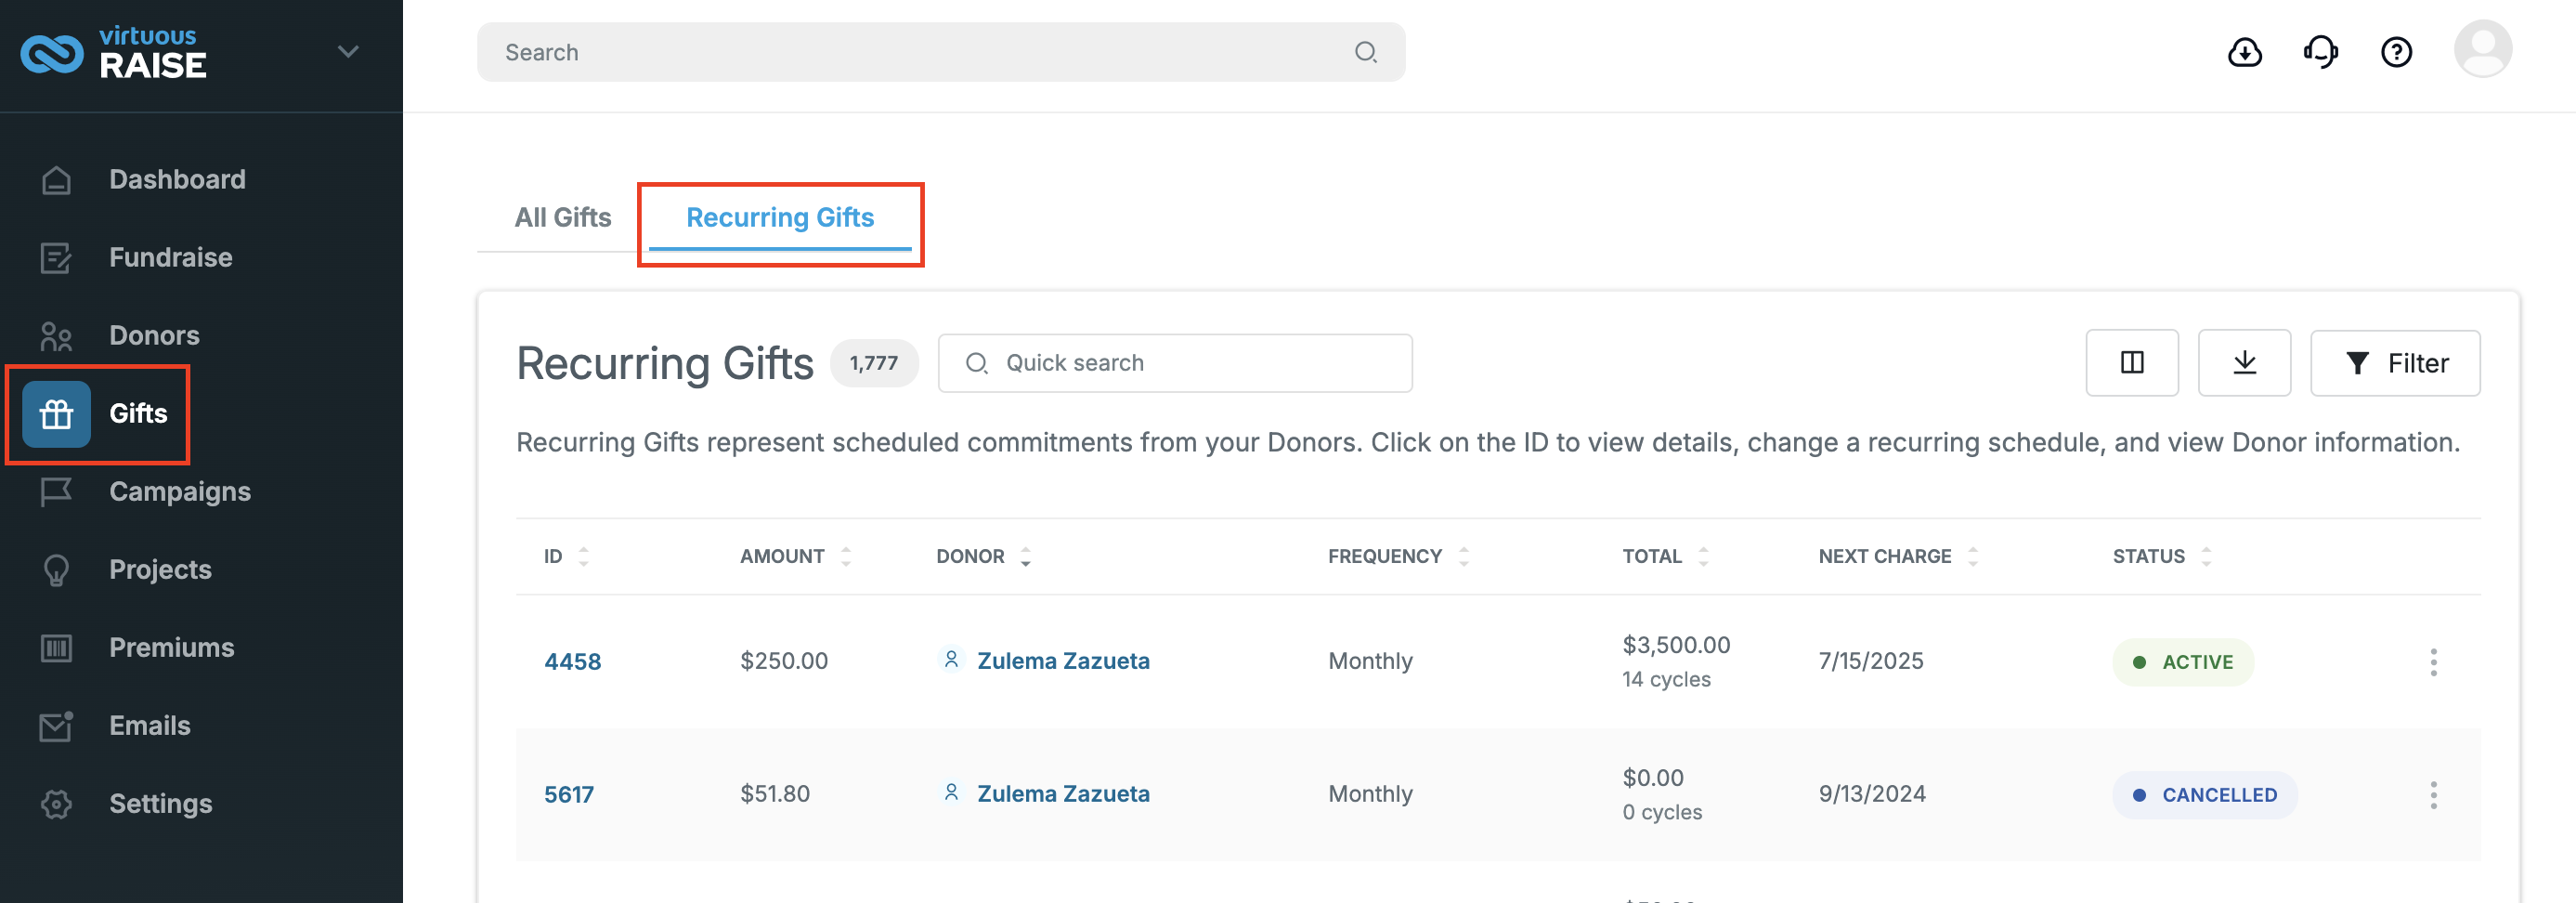This screenshot has width=2576, height=903.
Task: Focus the Quick search field
Action: pos(1175,363)
